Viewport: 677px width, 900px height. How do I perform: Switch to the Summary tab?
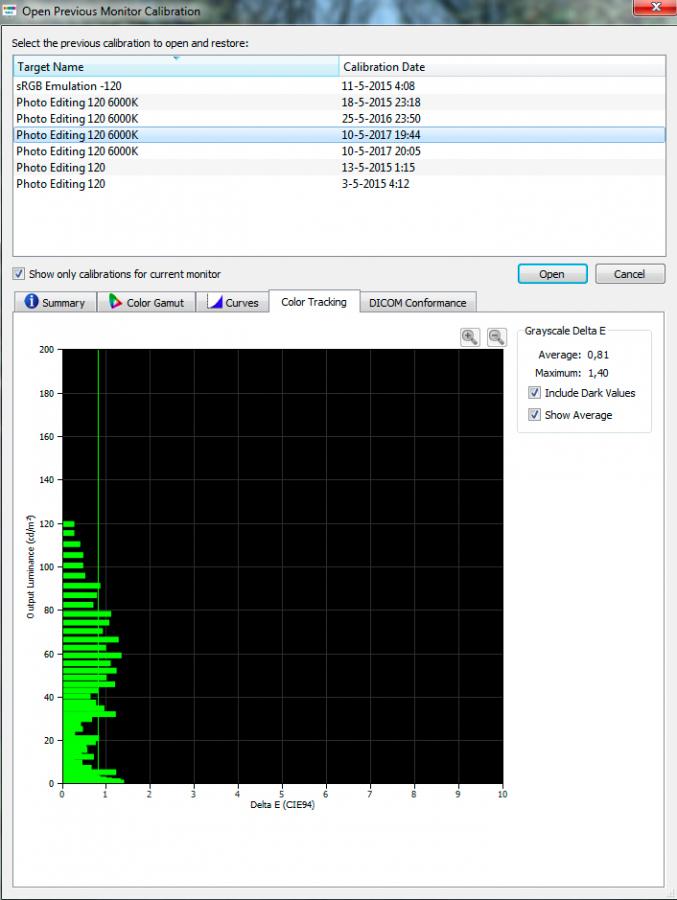[x=55, y=302]
